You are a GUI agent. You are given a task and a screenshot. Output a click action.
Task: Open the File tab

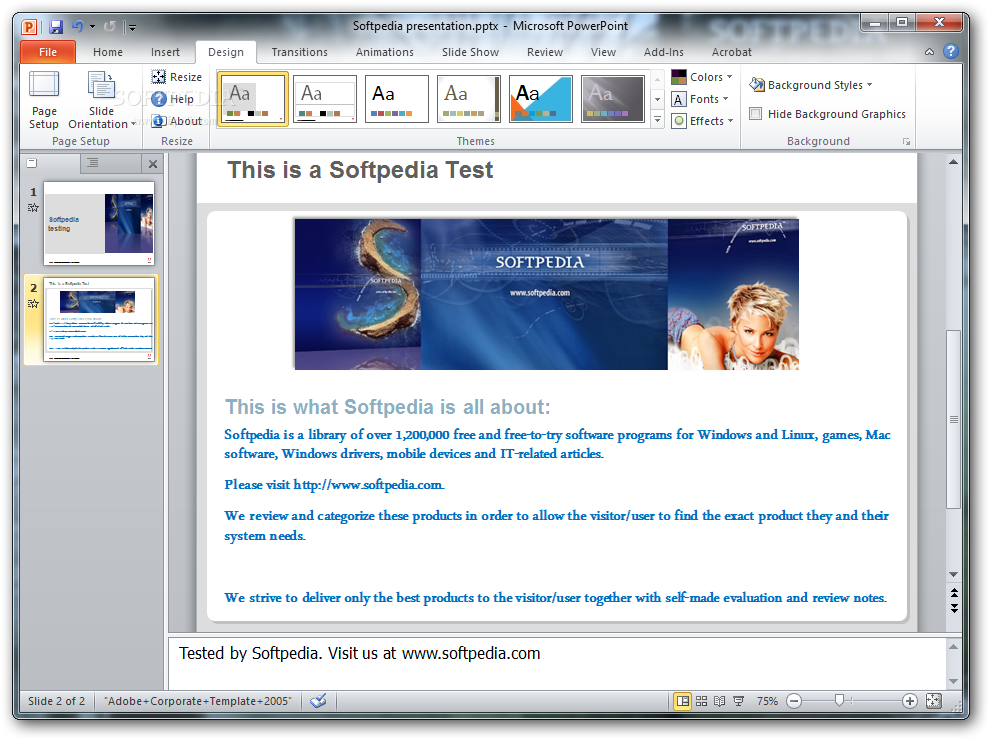pos(48,52)
